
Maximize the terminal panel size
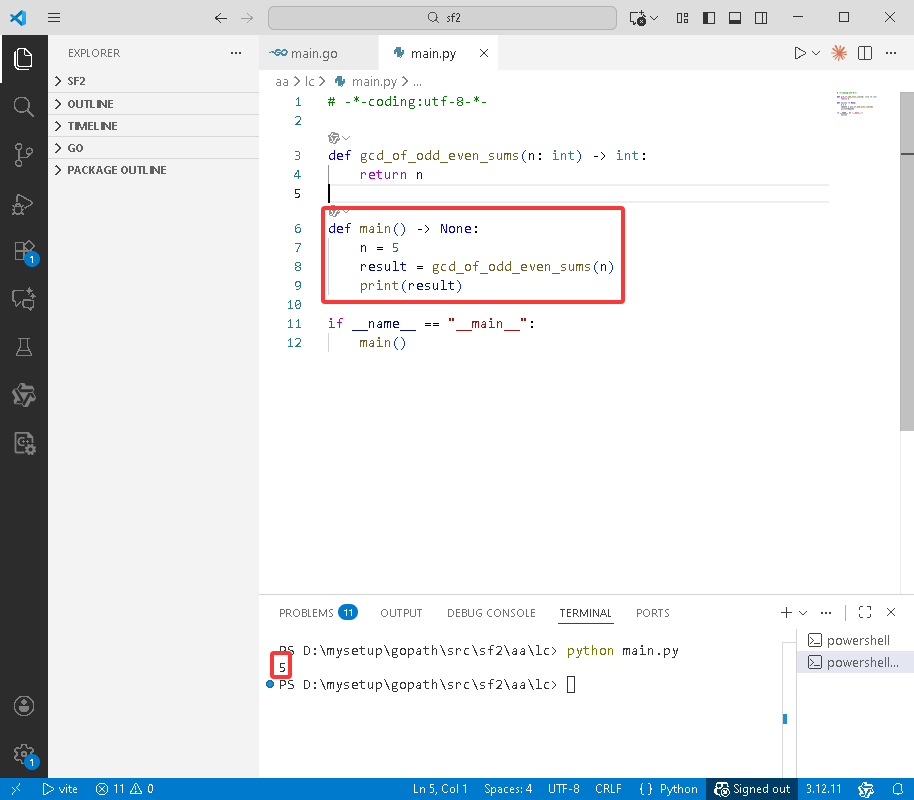pos(865,612)
